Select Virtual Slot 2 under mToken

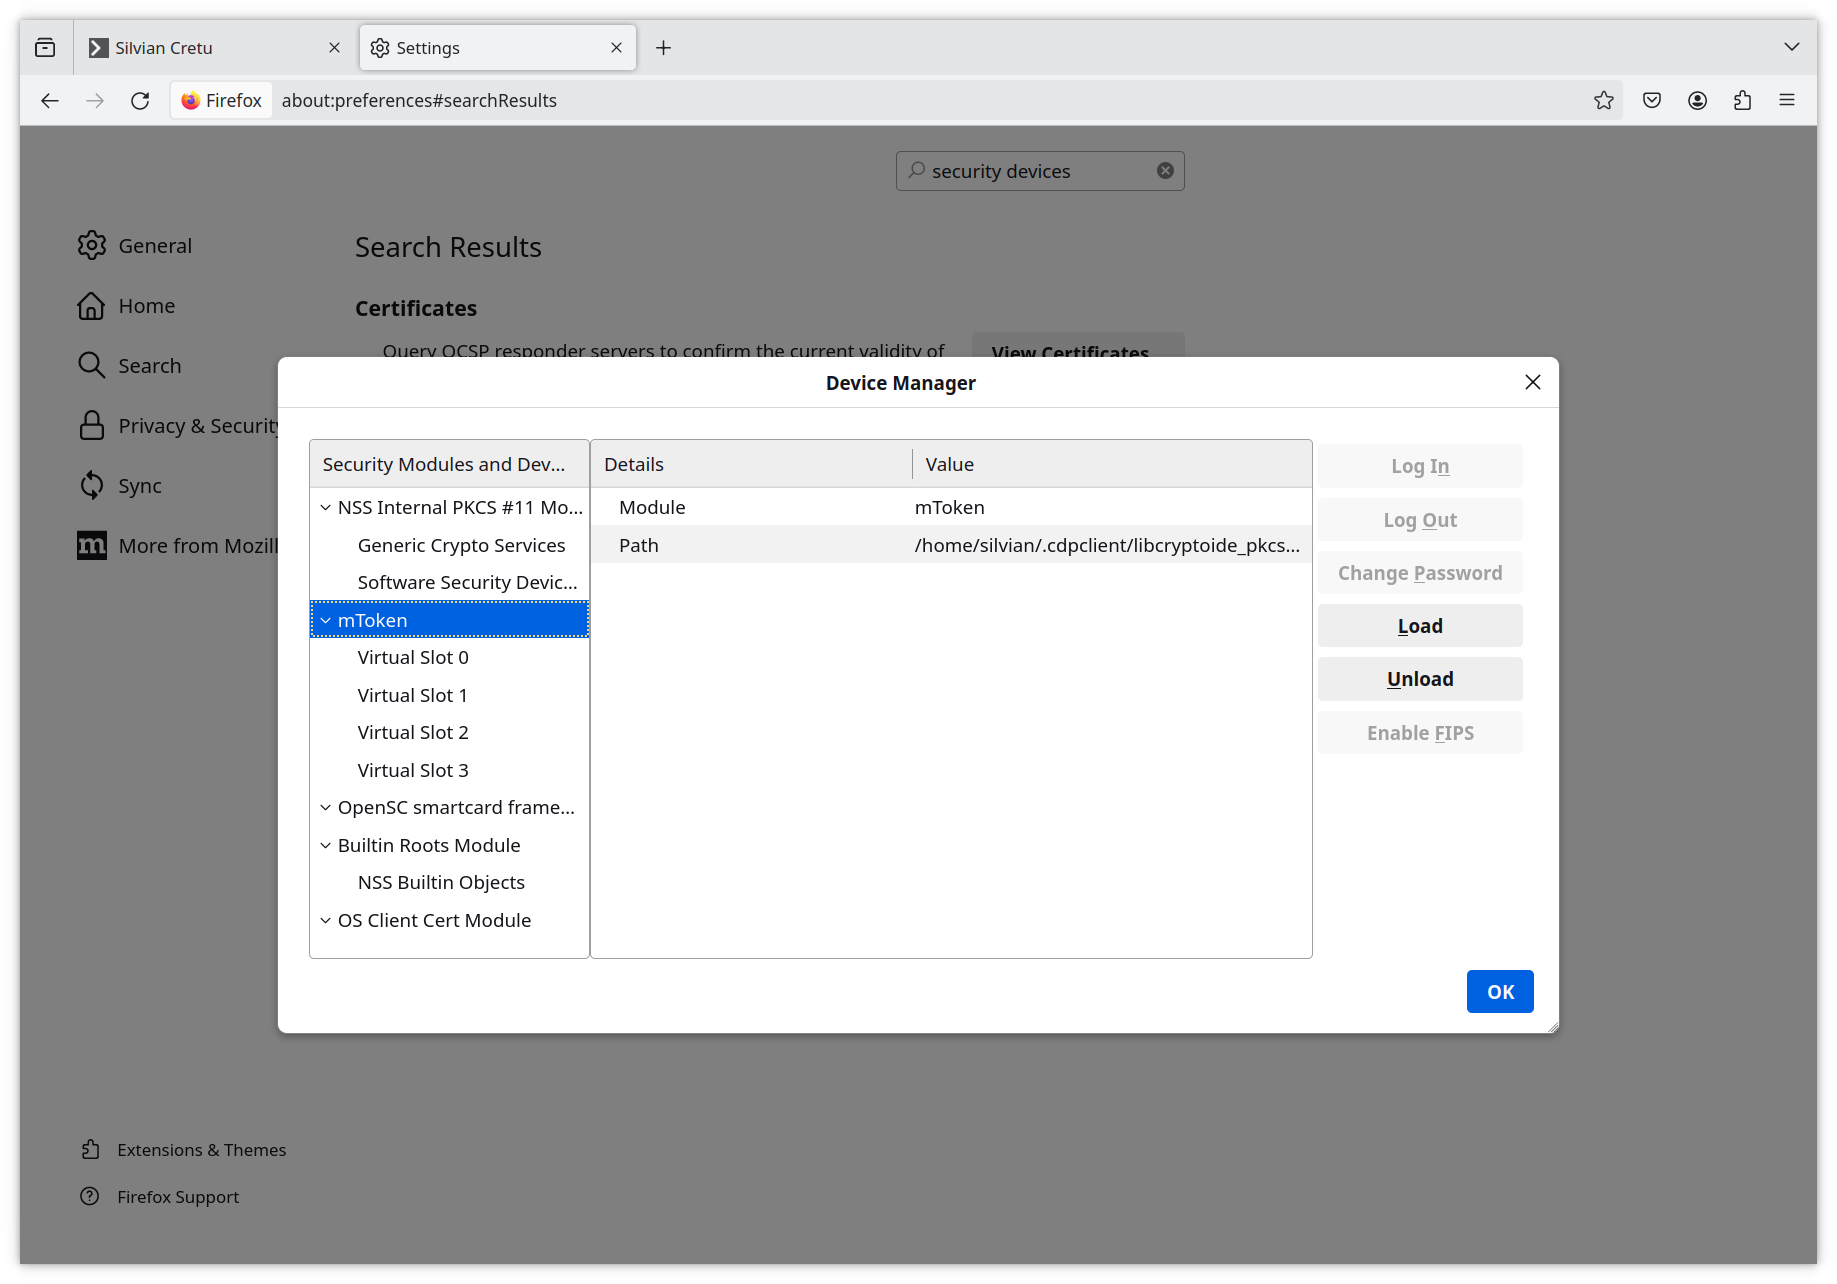pos(412,731)
